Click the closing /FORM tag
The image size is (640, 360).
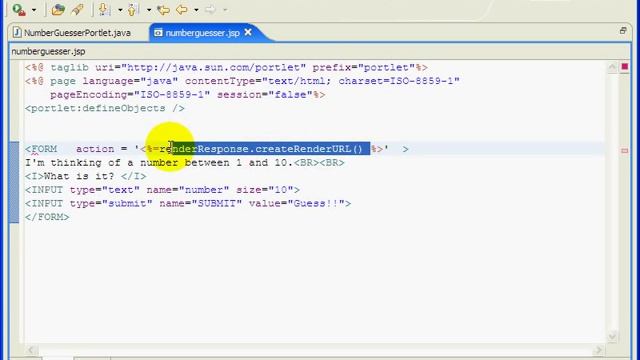(47, 217)
